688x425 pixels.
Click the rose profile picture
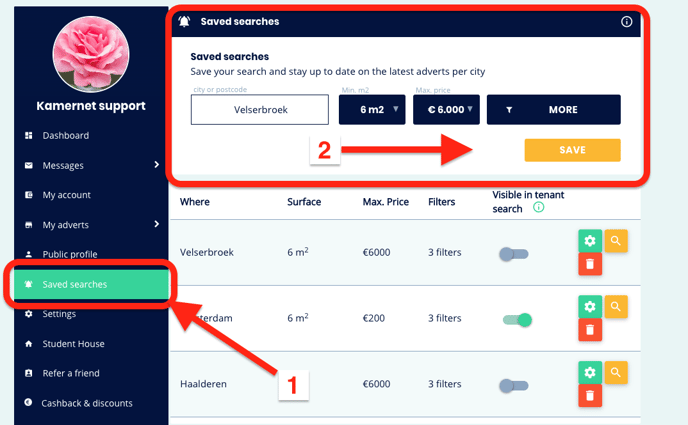91,54
